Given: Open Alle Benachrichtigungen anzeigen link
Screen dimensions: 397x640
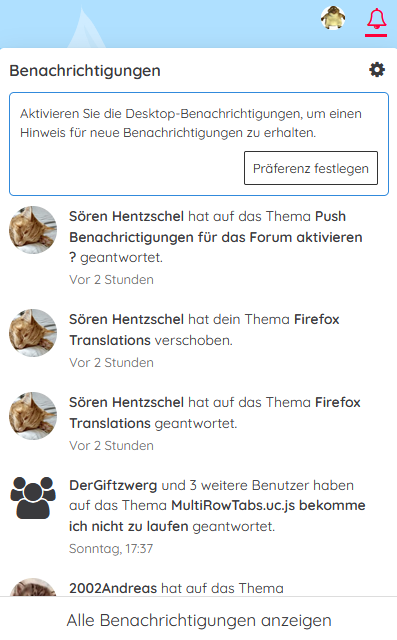Looking at the screenshot, I should (x=199, y=620).
